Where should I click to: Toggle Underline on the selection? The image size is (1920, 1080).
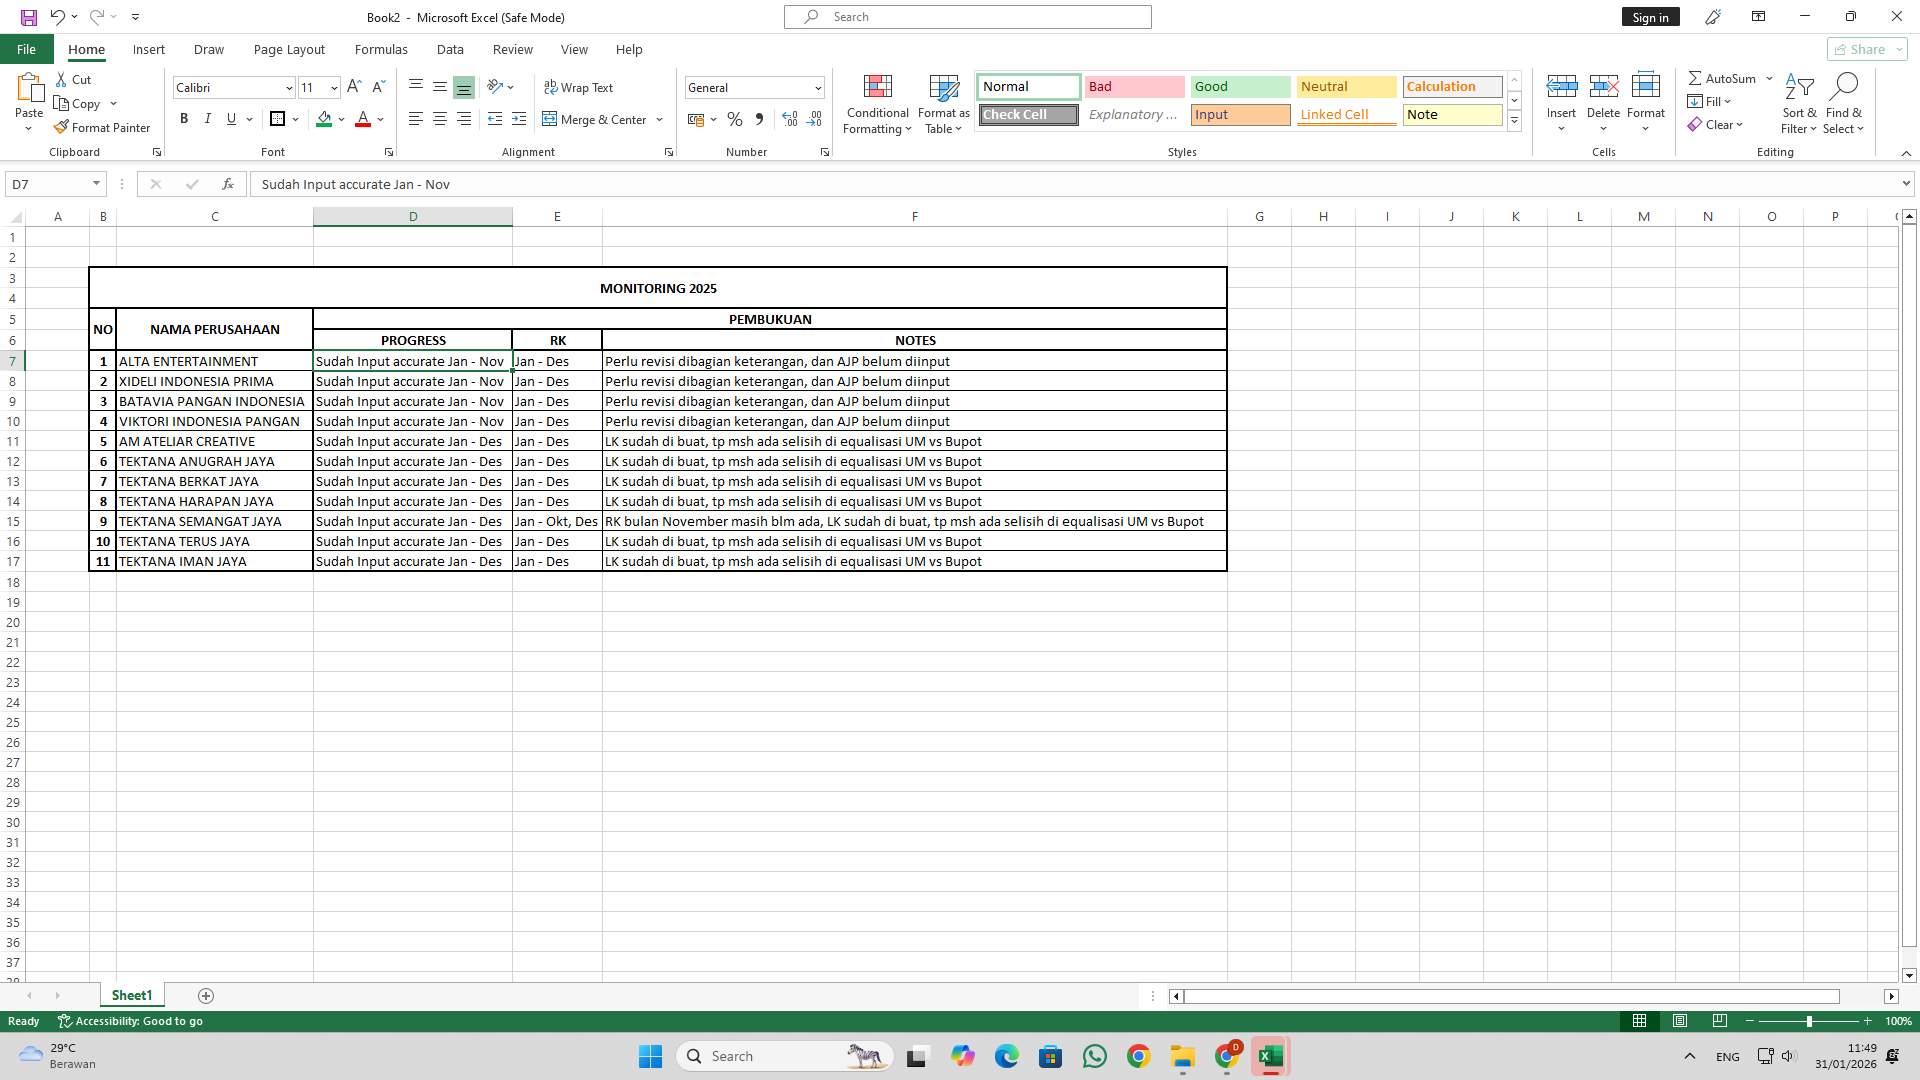[x=230, y=119]
